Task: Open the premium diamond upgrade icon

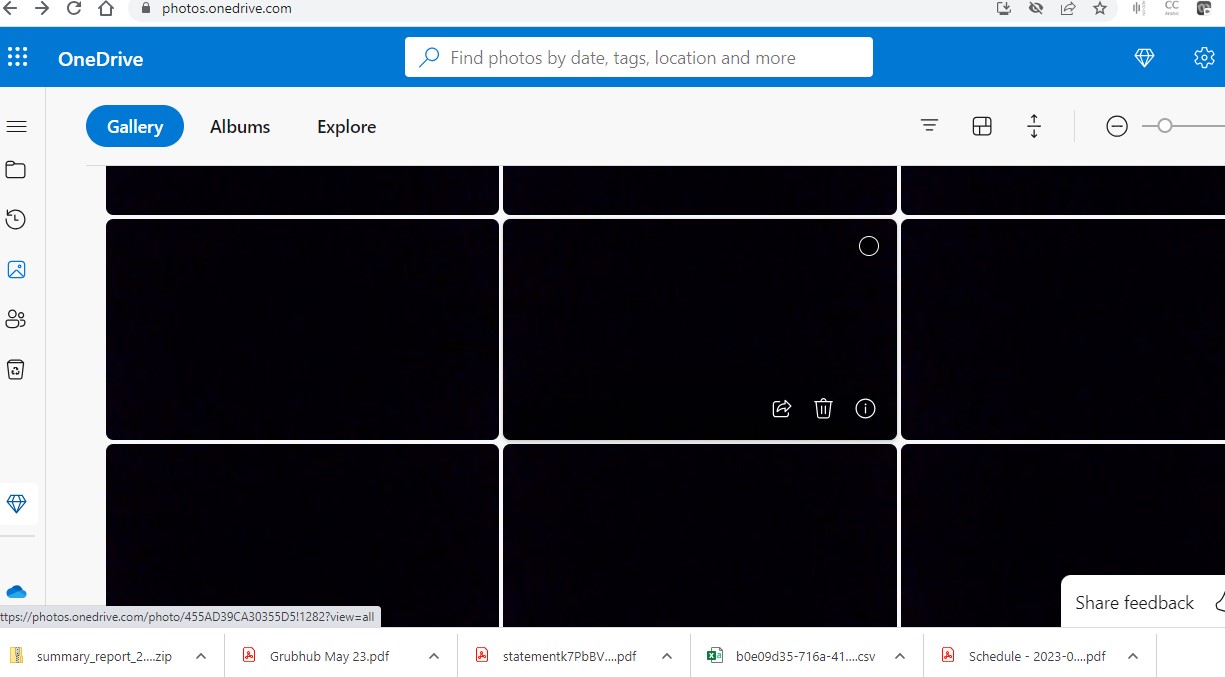Action: (x=1144, y=57)
